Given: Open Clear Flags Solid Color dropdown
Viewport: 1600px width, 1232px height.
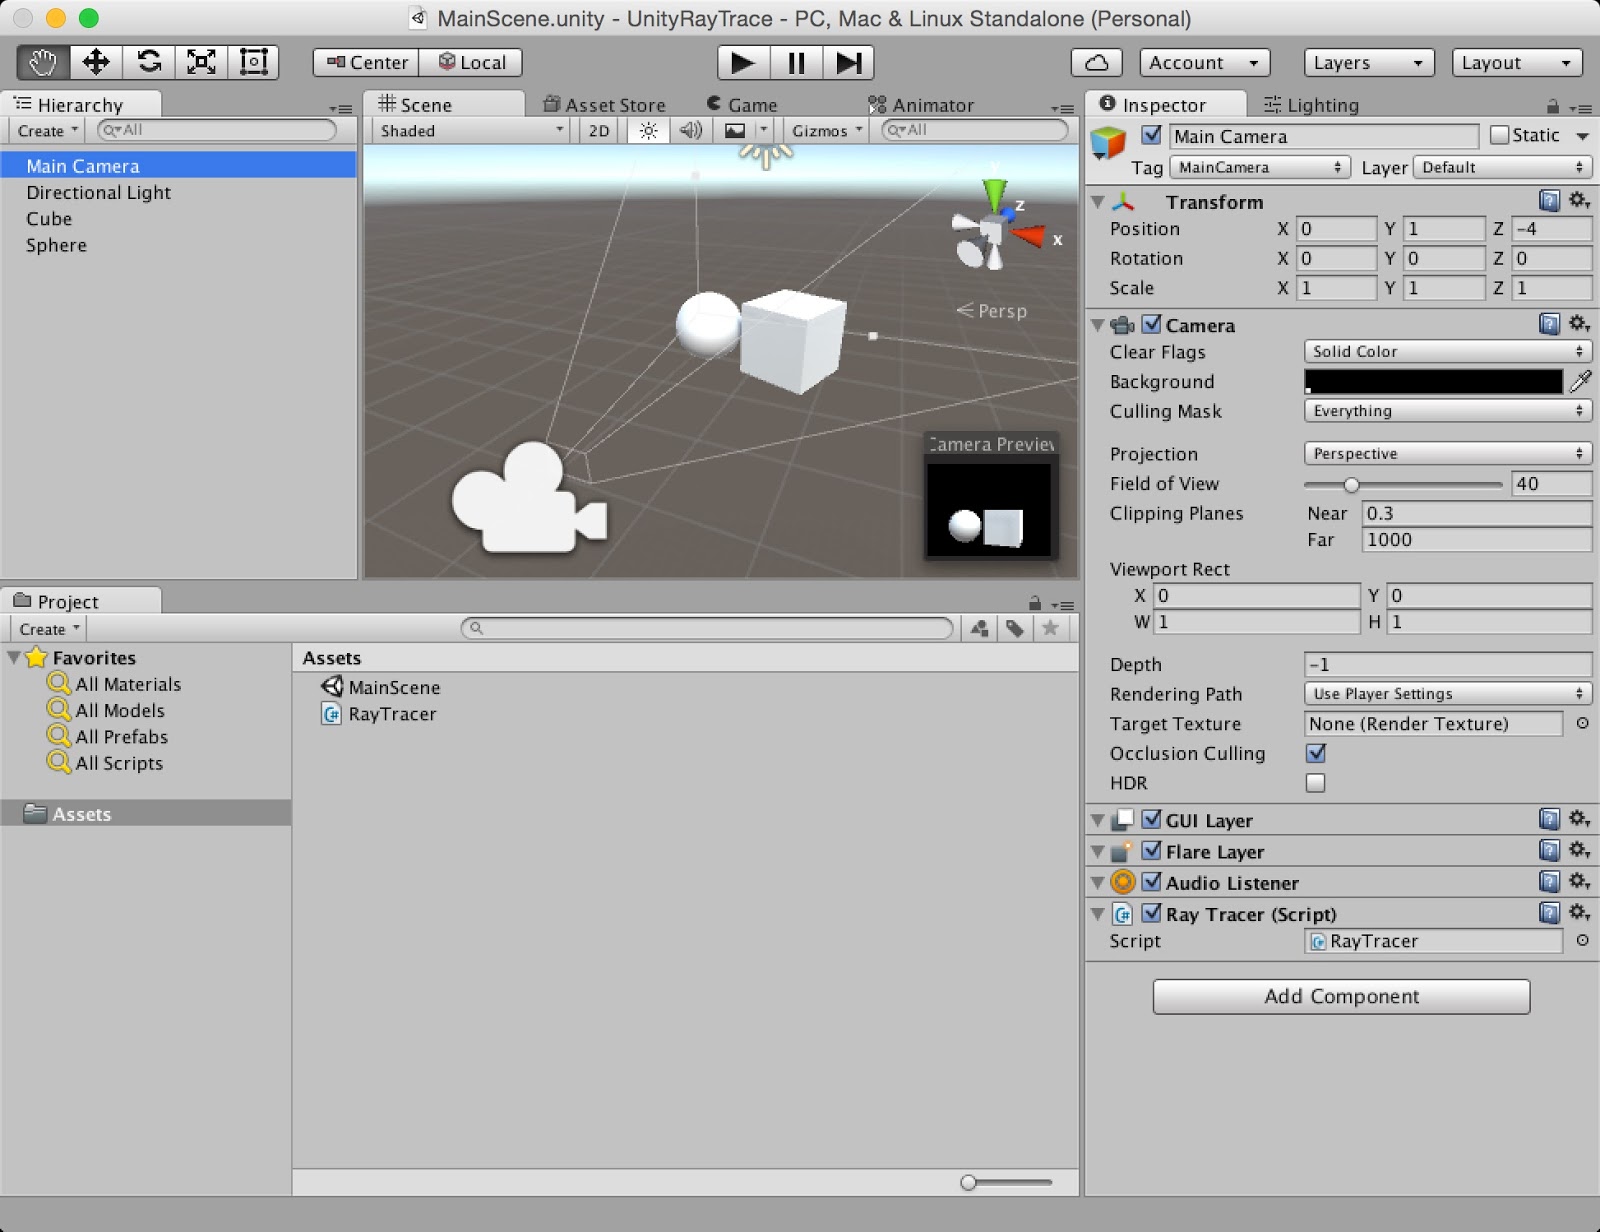Looking at the screenshot, I should (1448, 351).
